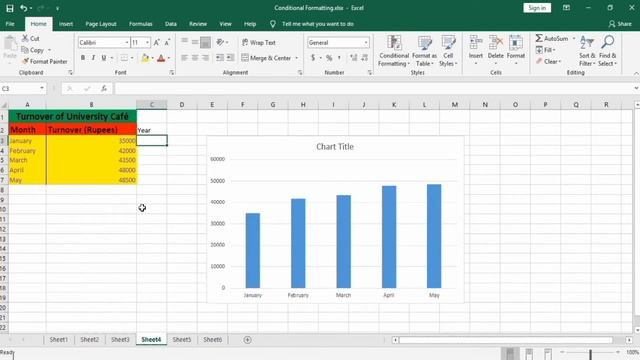
Task: Align text to the left
Action: click(x=184, y=58)
